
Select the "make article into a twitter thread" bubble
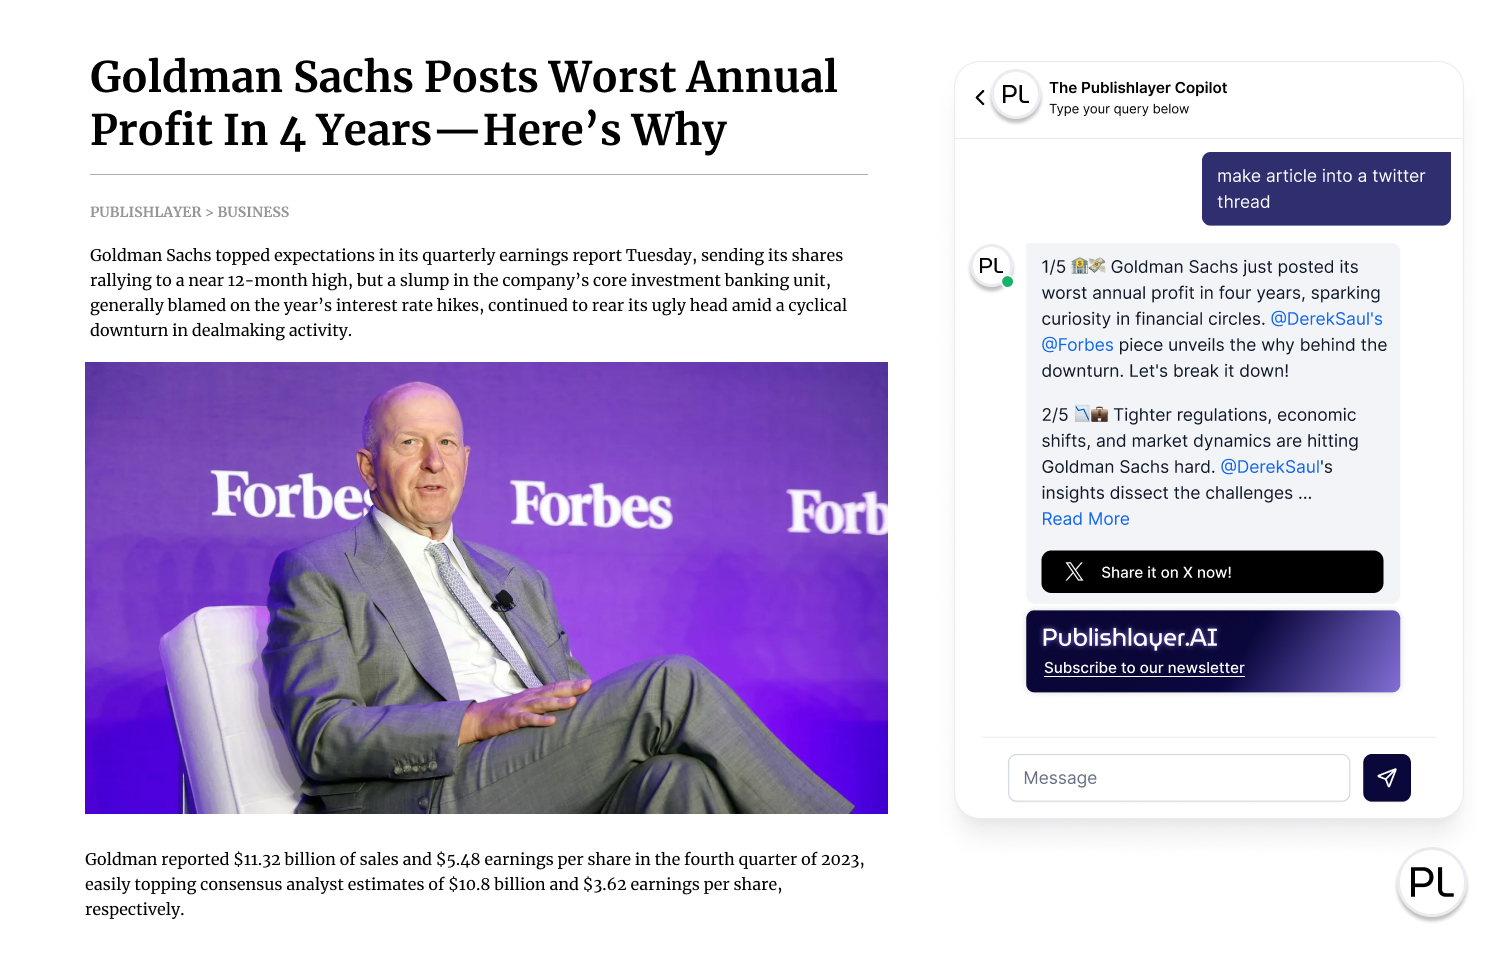(x=1326, y=189)
